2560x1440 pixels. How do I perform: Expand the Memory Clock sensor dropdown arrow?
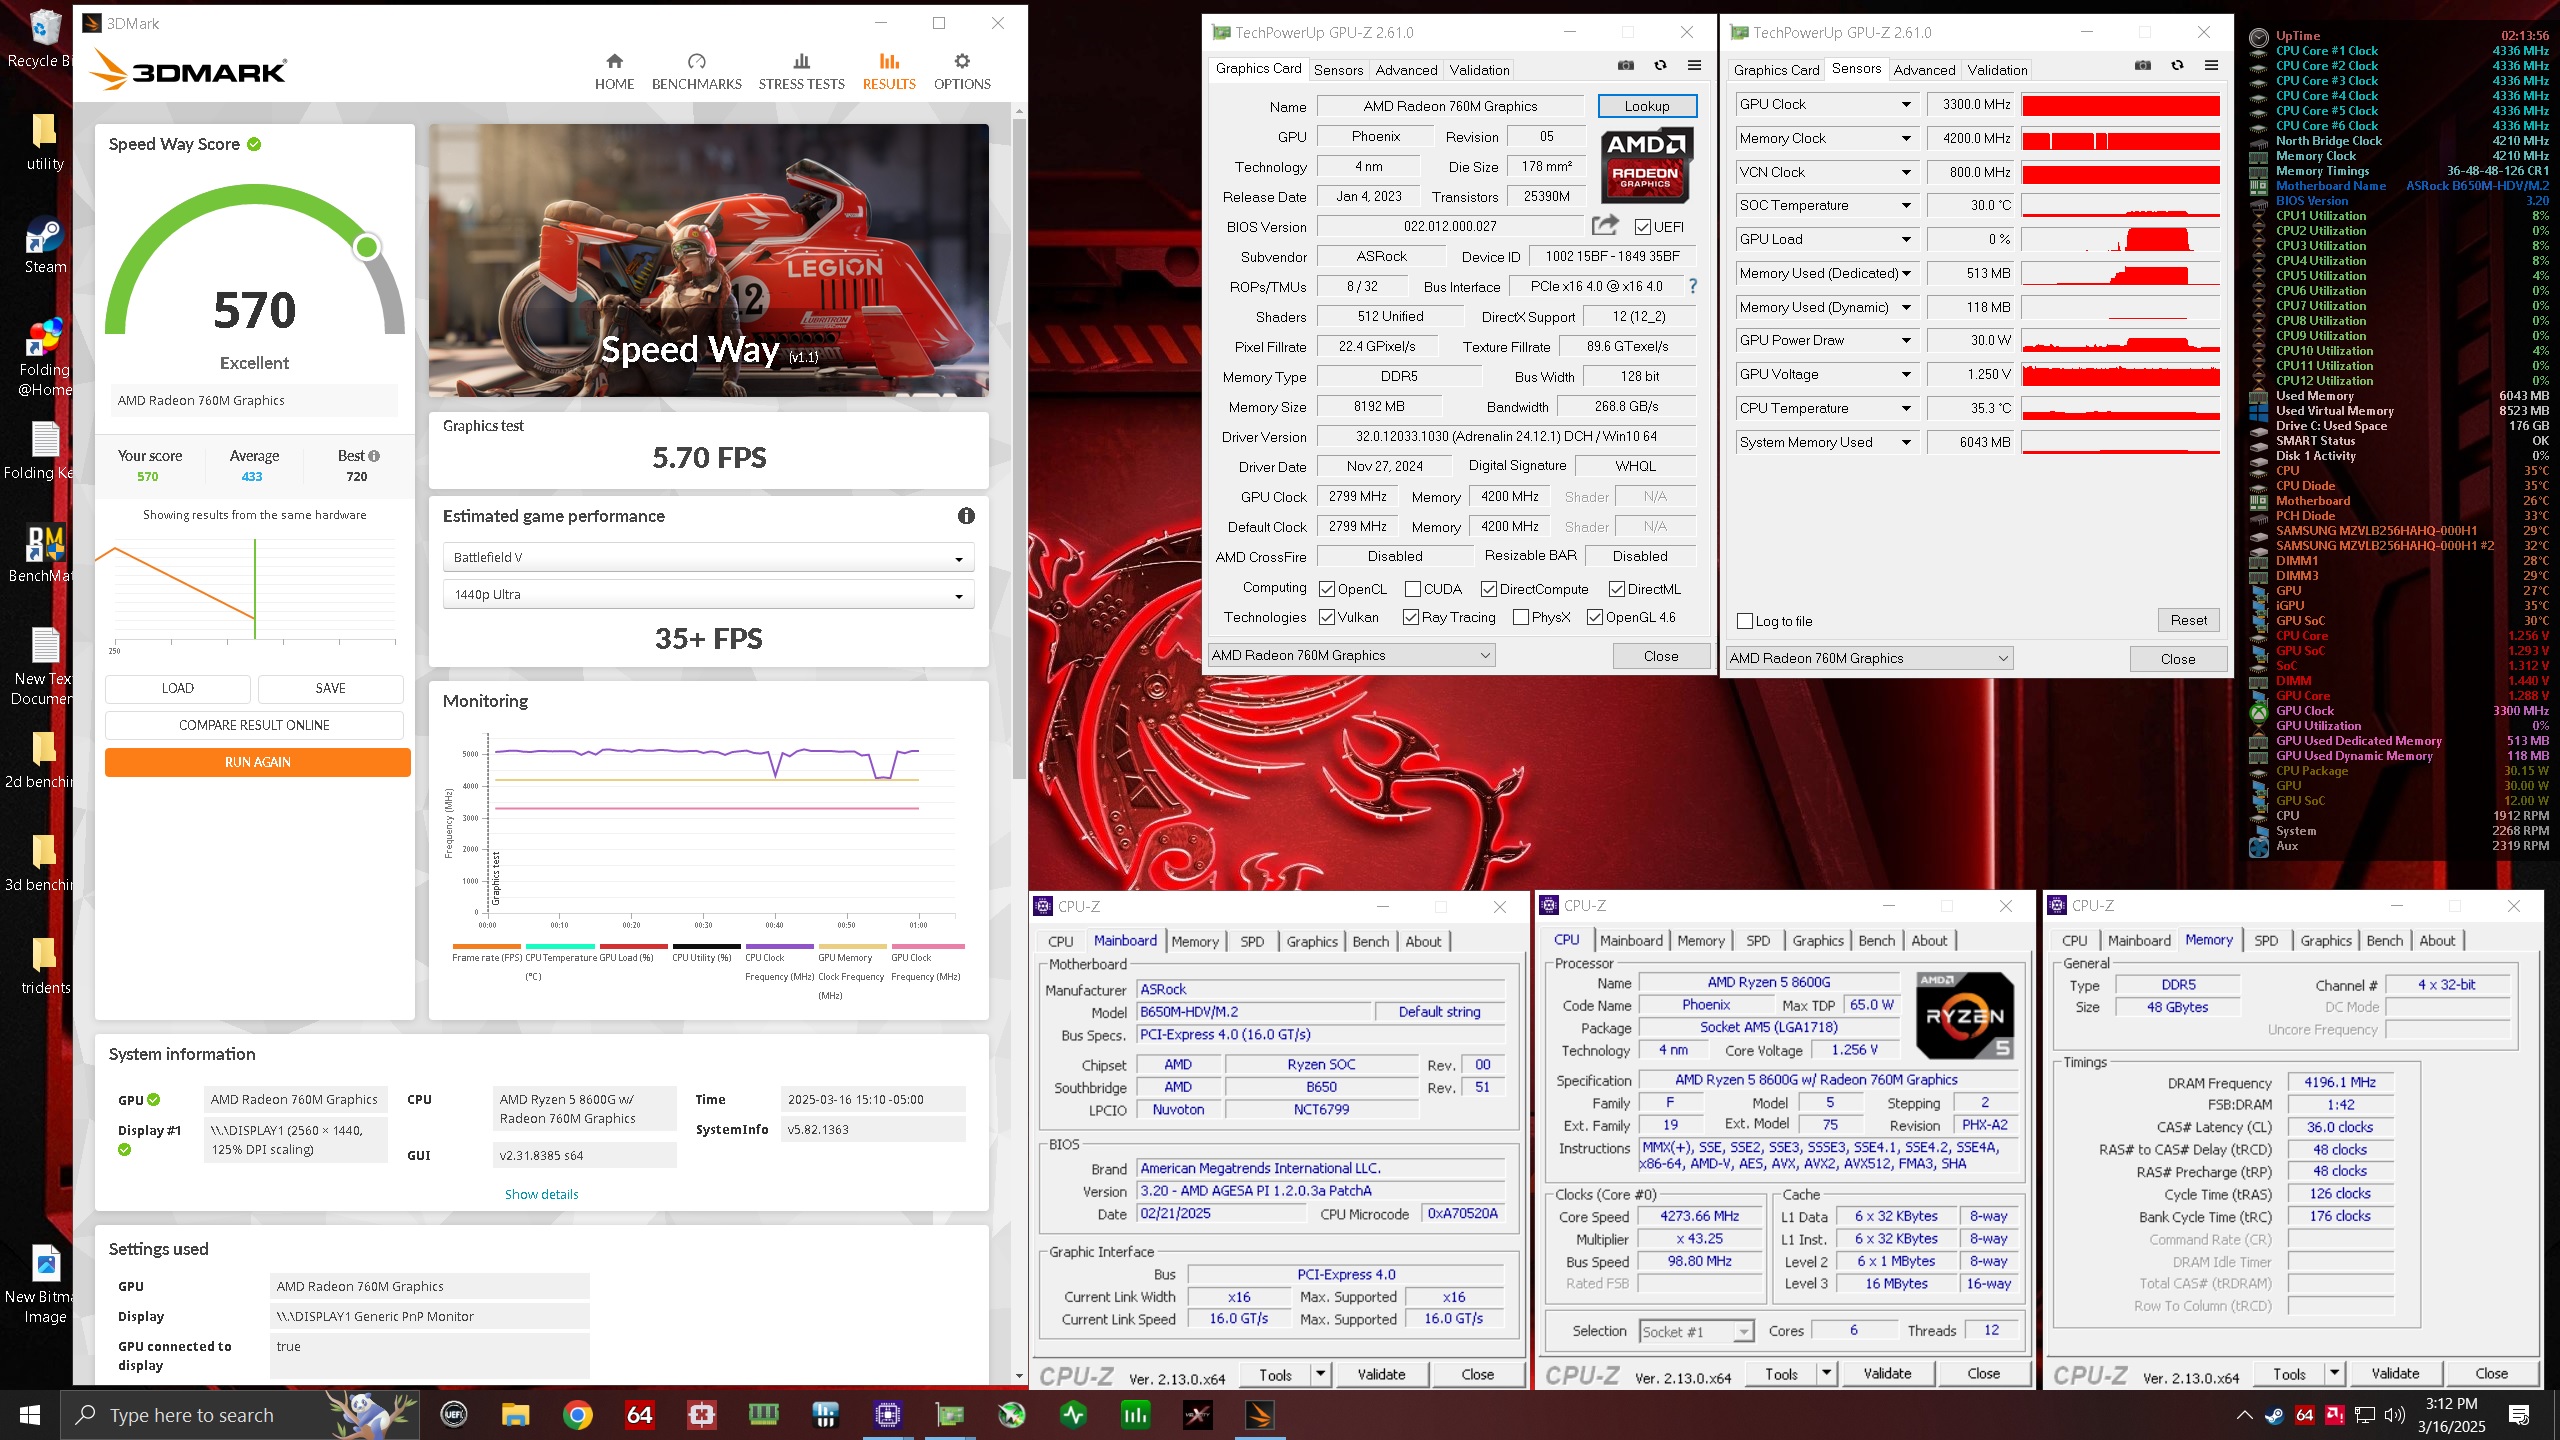click(1906, 138)
